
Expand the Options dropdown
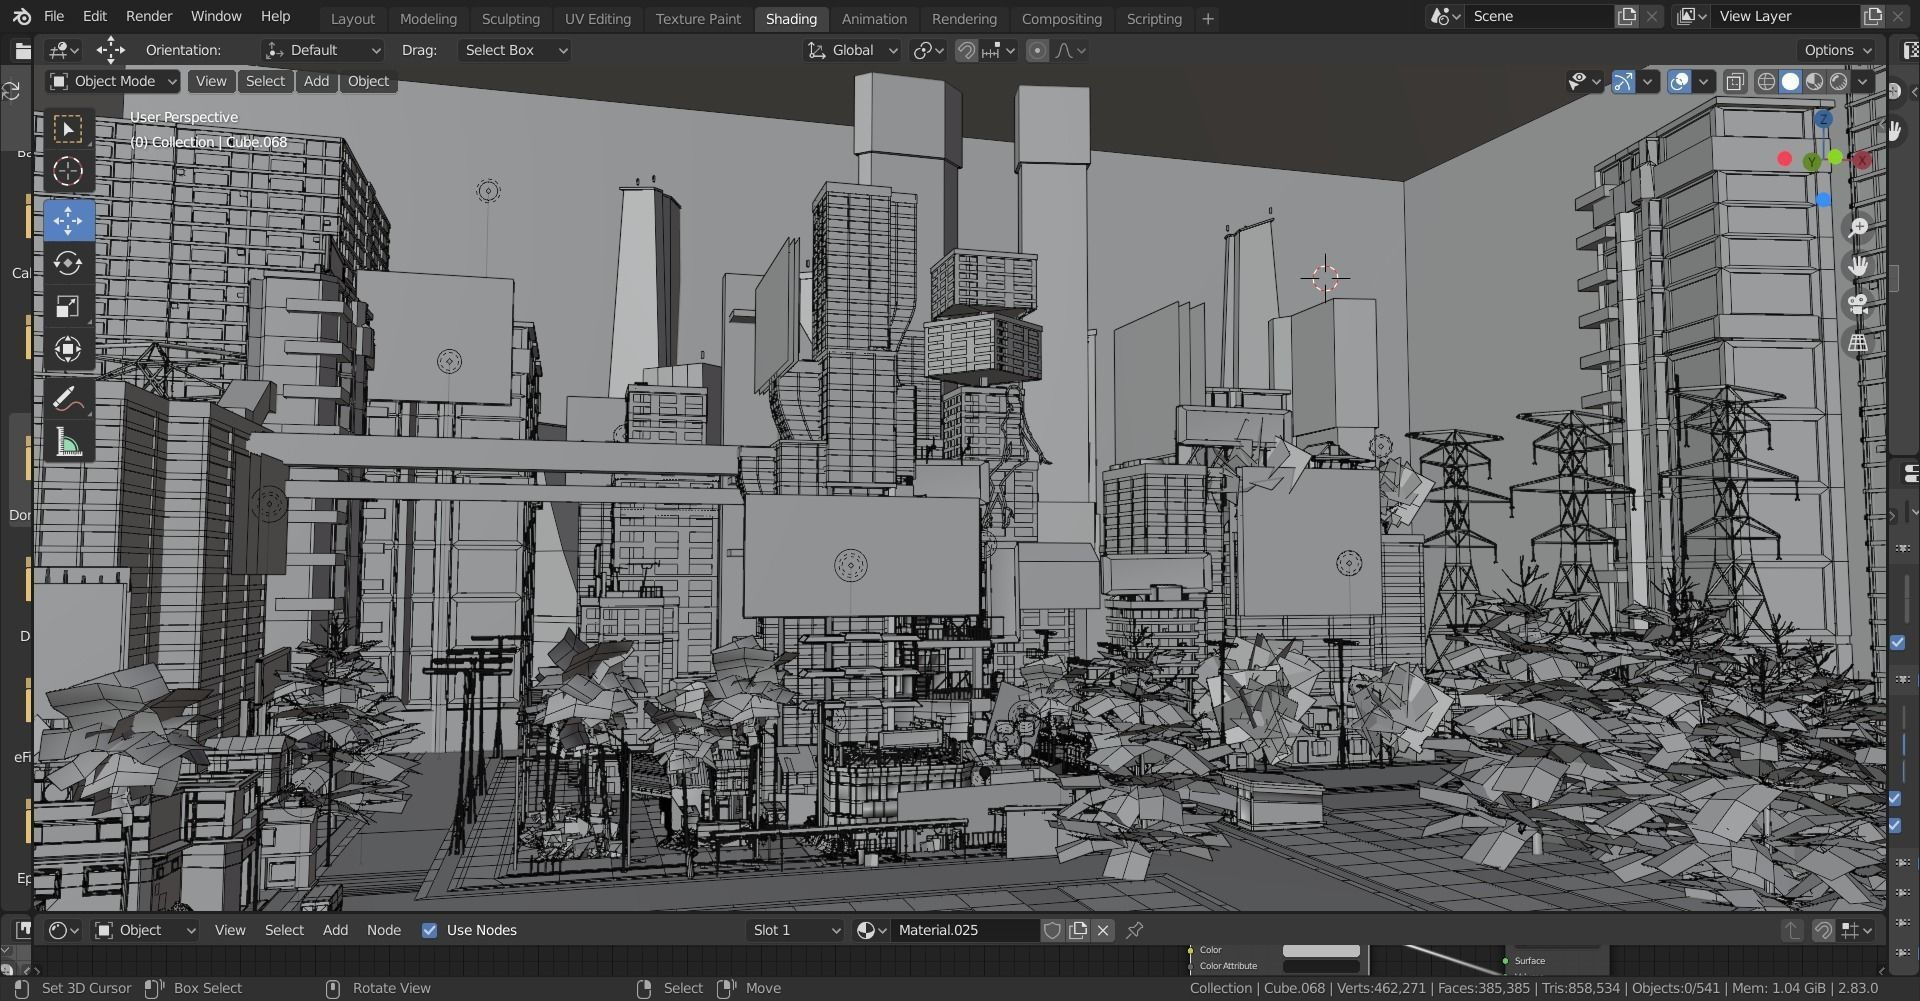pyautogui.click(x=1838, y=51)
